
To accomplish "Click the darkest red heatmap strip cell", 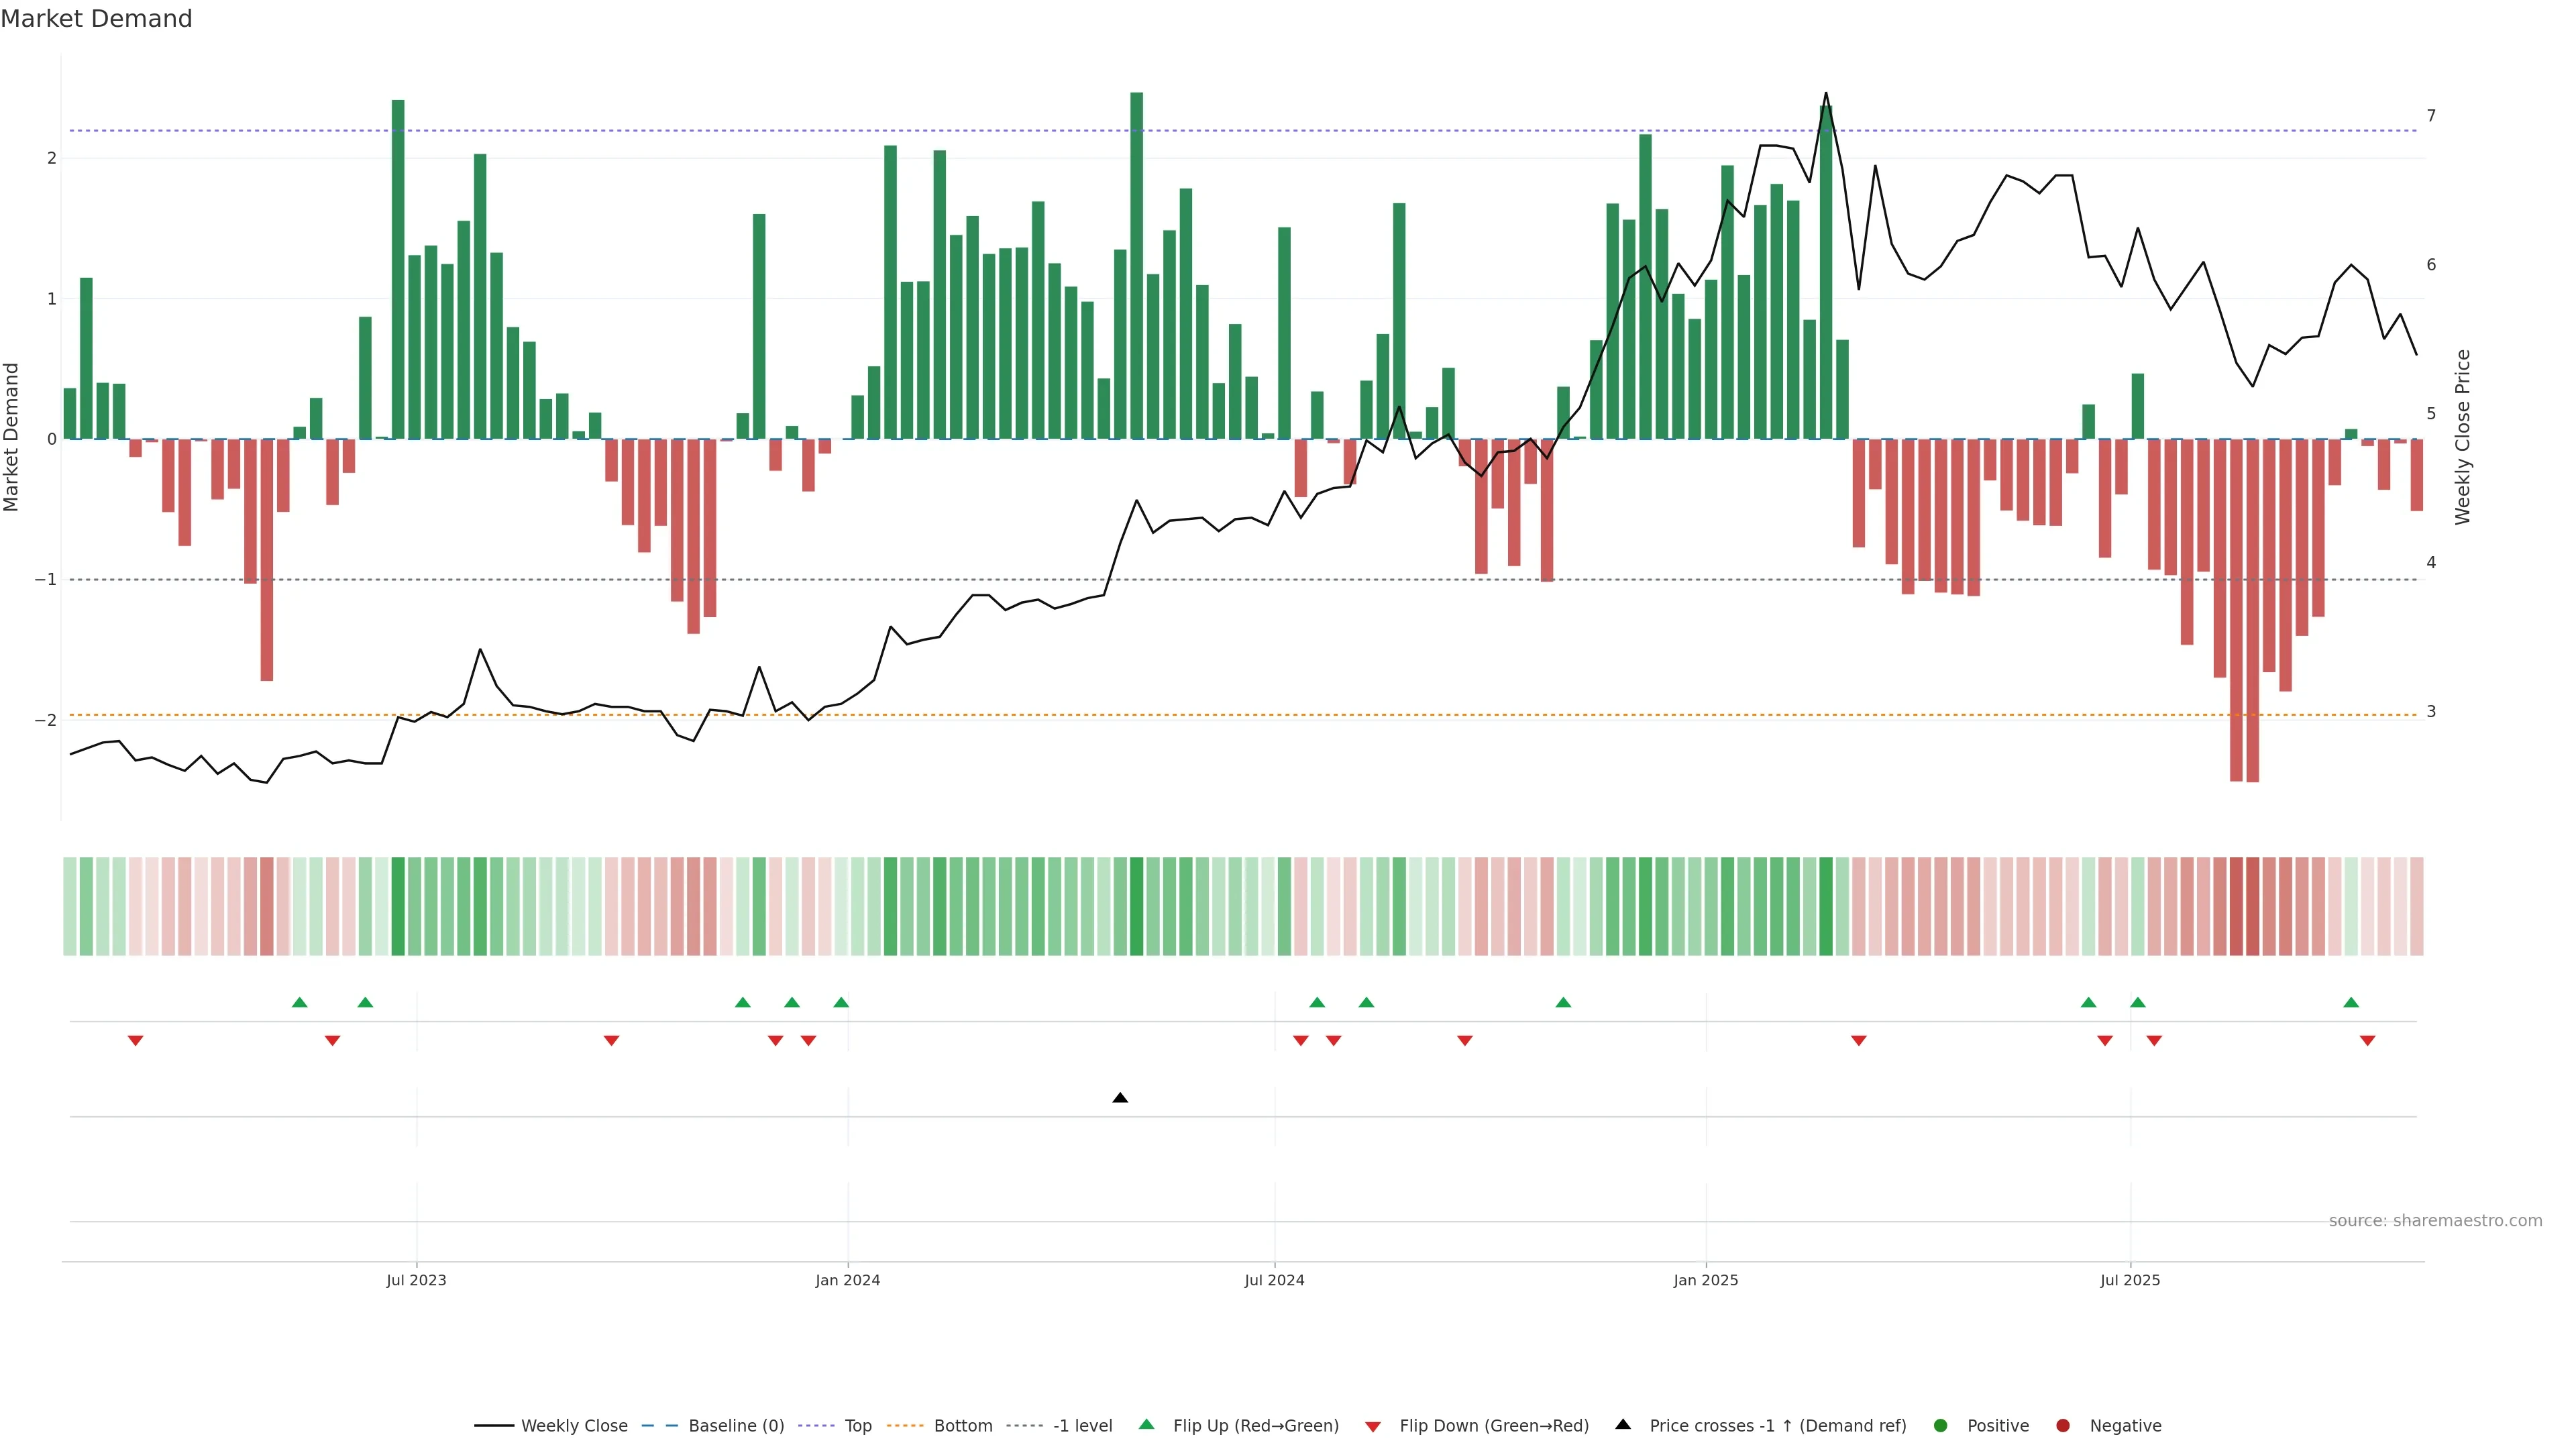I will [2252, 906].
